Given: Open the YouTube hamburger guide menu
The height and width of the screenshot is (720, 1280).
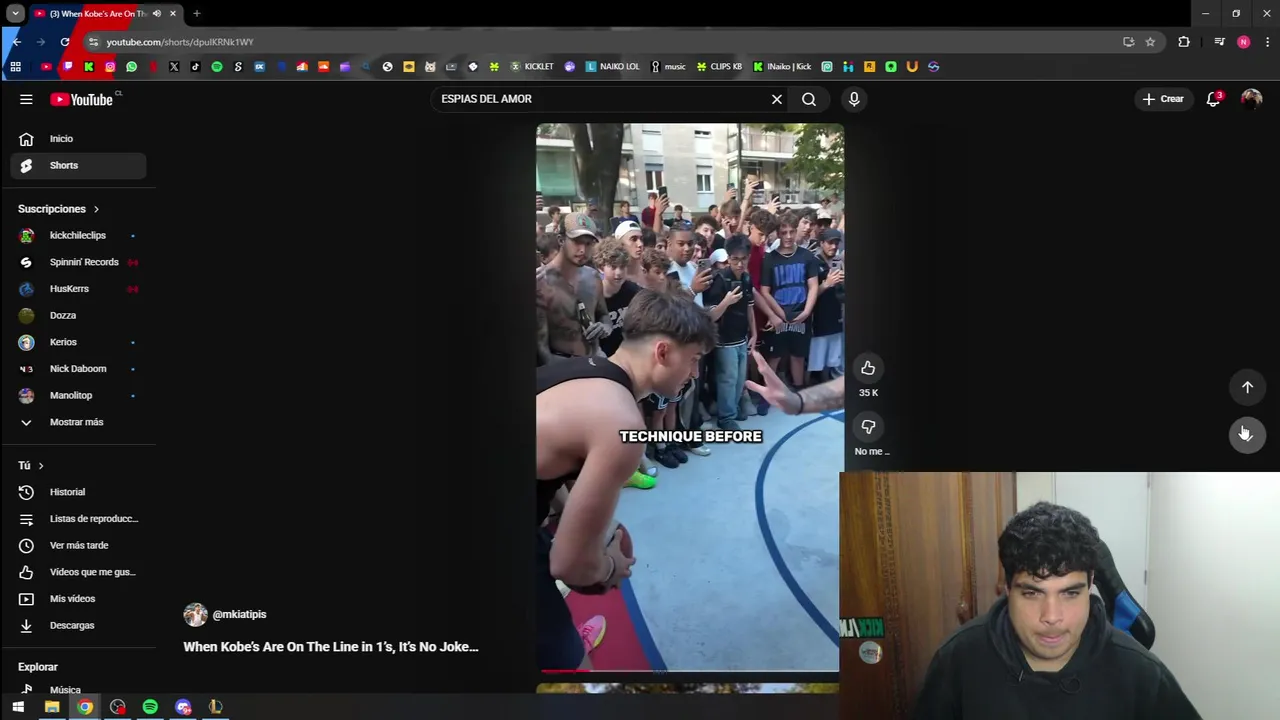Looking at the screenshot, I should pyautogui.click(x=26, y=99).
